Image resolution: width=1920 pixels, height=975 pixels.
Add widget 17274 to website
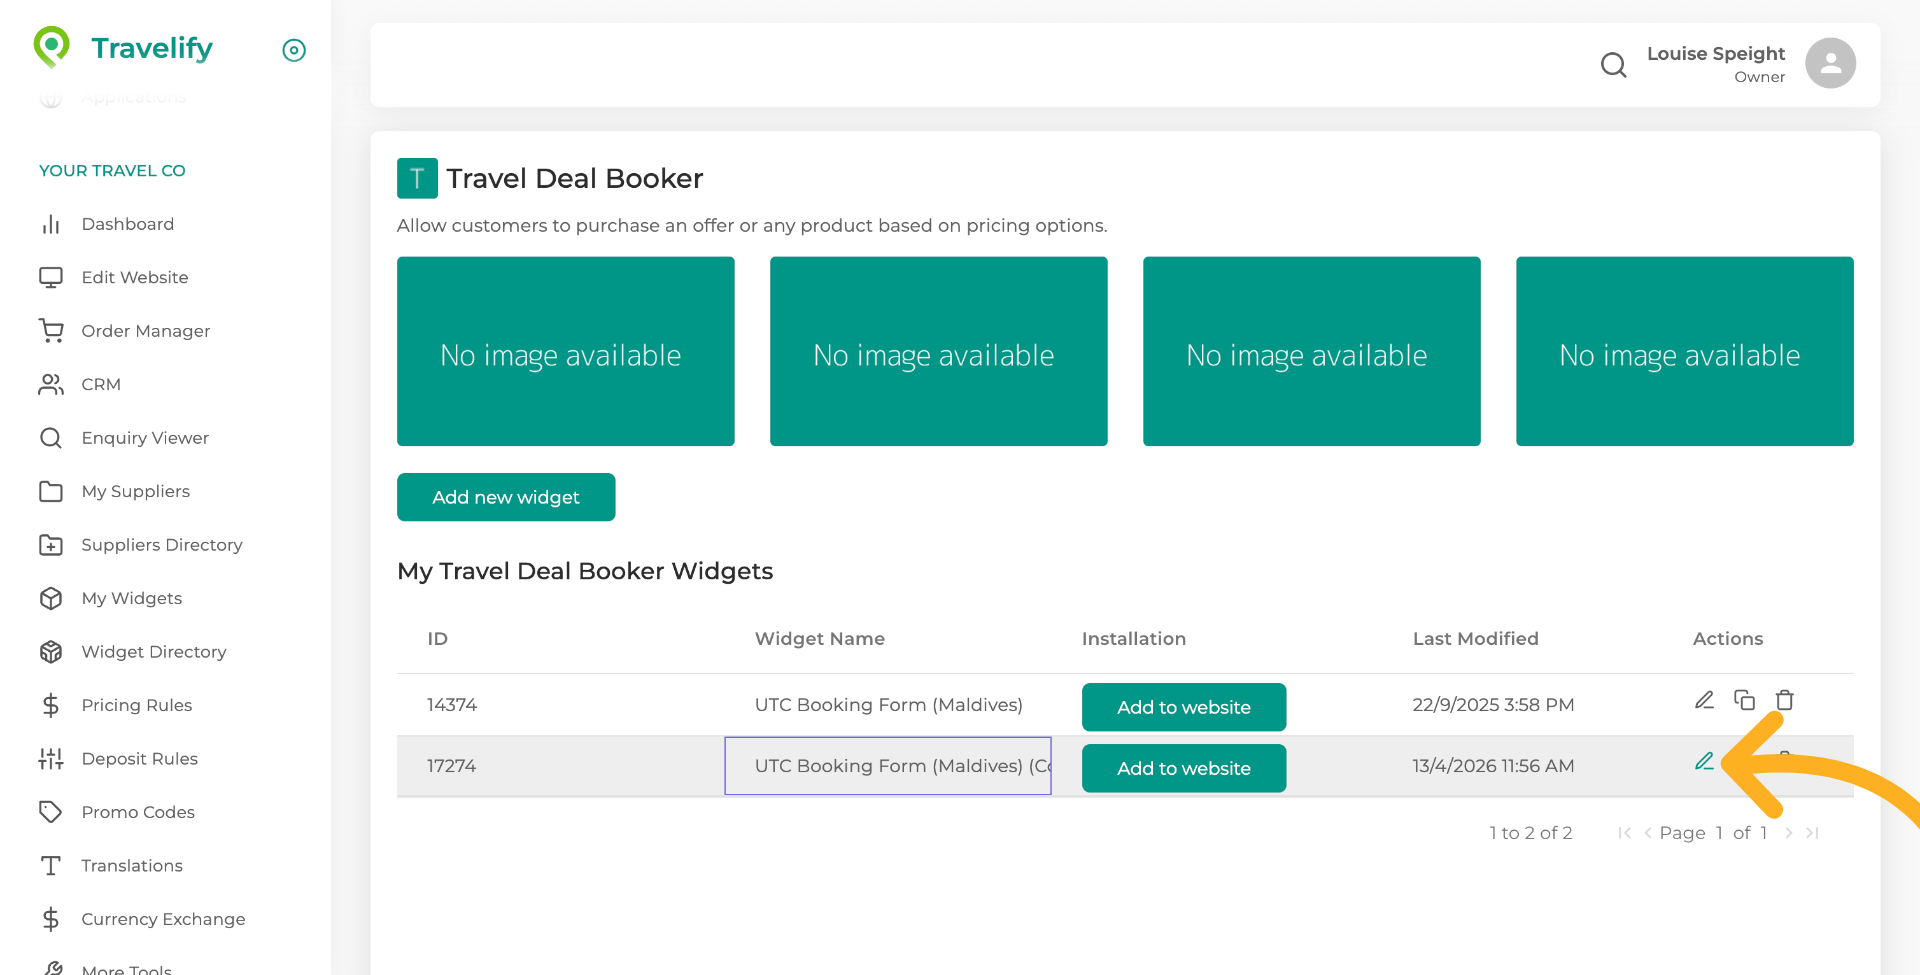(x=1183, y=768)
